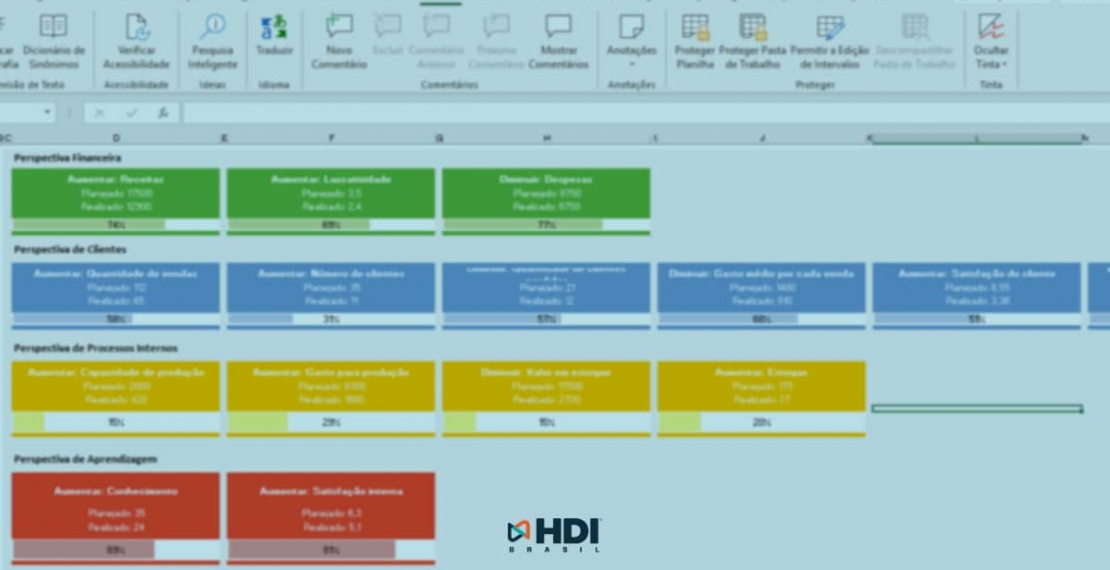Click the 74% progress bar under Receitas
Image resolution: width=1110 pixels, height=570 pixels.
click(x=115, y=224)
